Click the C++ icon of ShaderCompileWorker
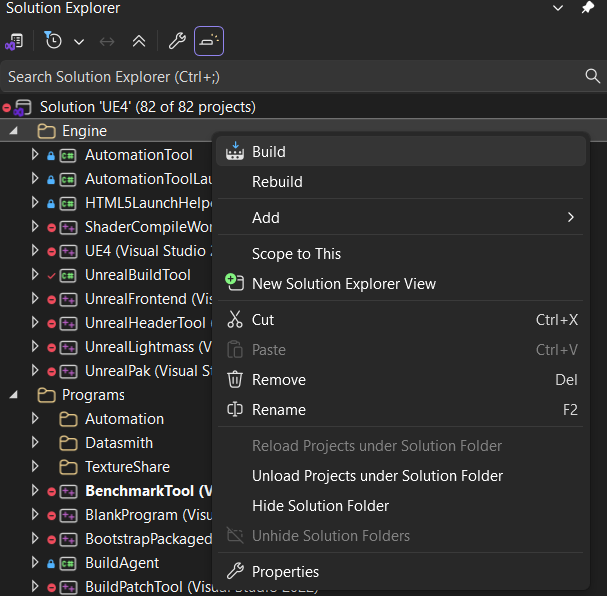 [68, 228]
